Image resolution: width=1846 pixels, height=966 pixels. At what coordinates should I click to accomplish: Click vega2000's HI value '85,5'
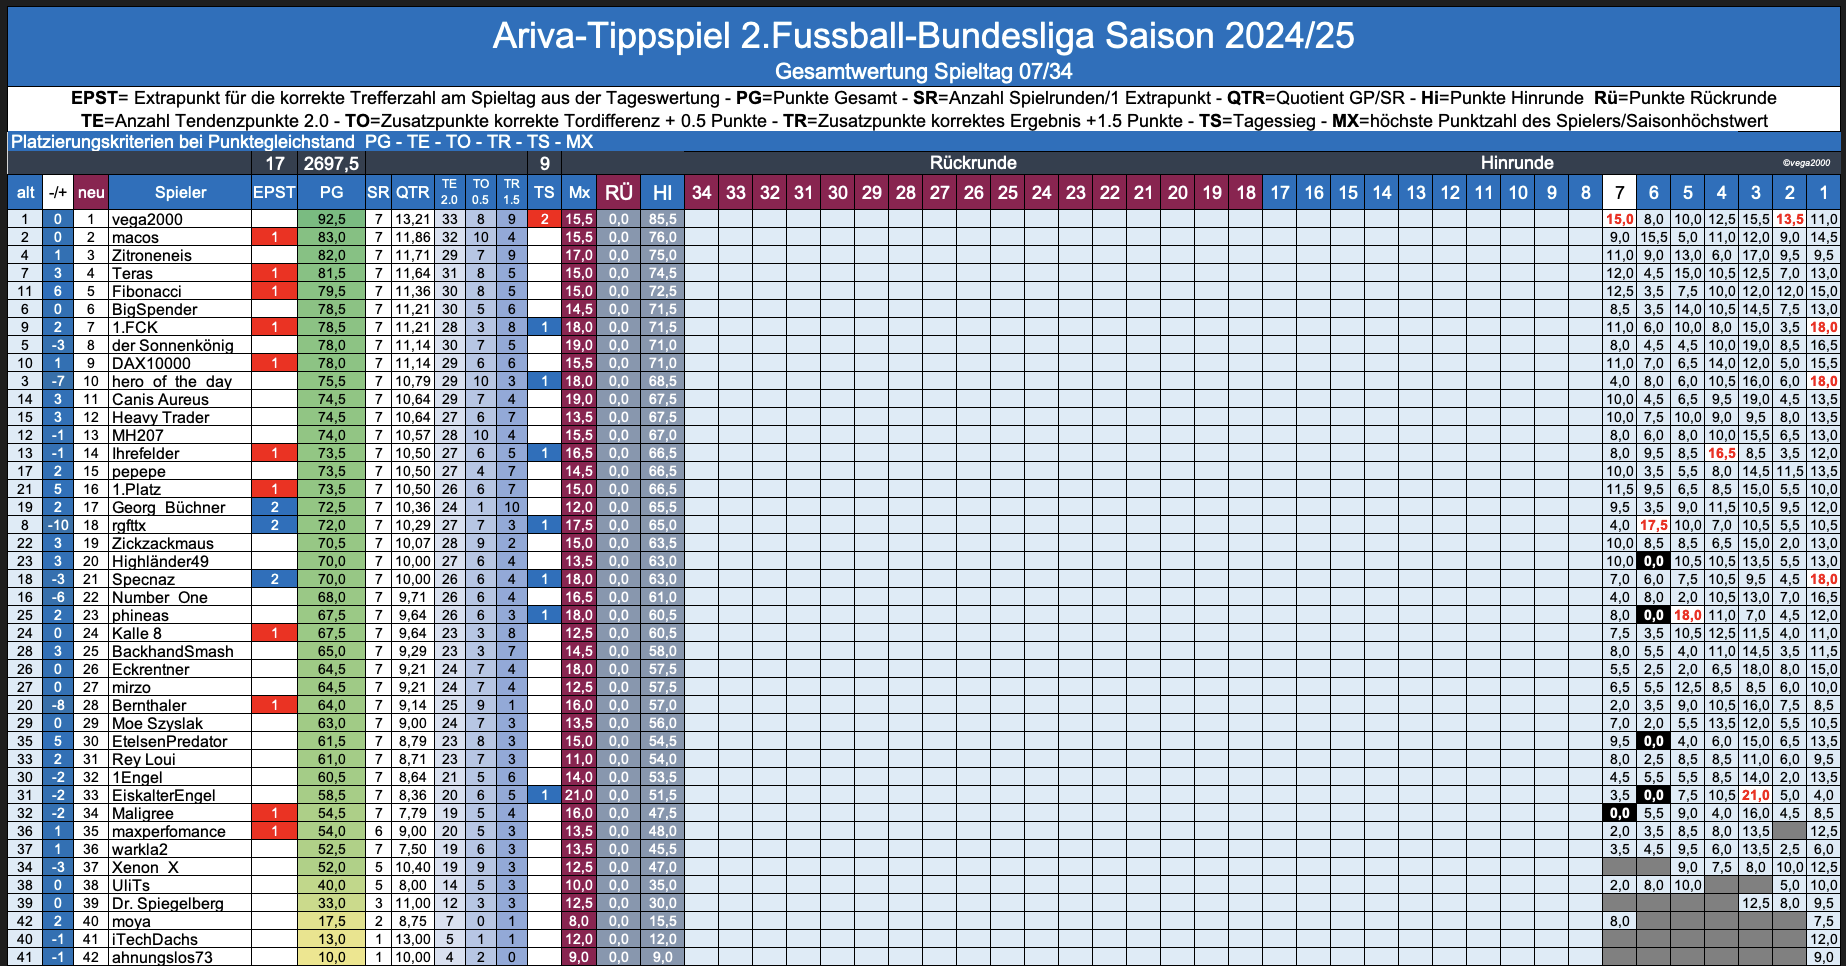[662, 219]
